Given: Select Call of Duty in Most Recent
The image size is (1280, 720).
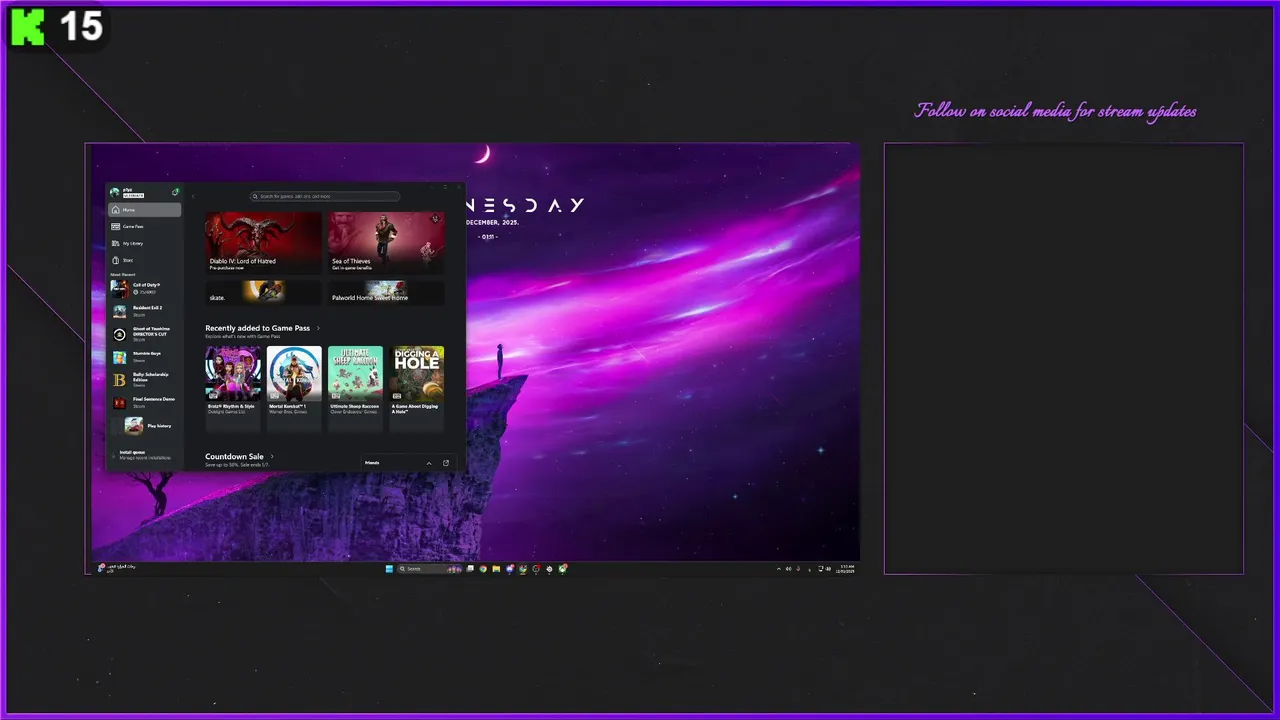Looking at the screenshot, I should [145, 289].
